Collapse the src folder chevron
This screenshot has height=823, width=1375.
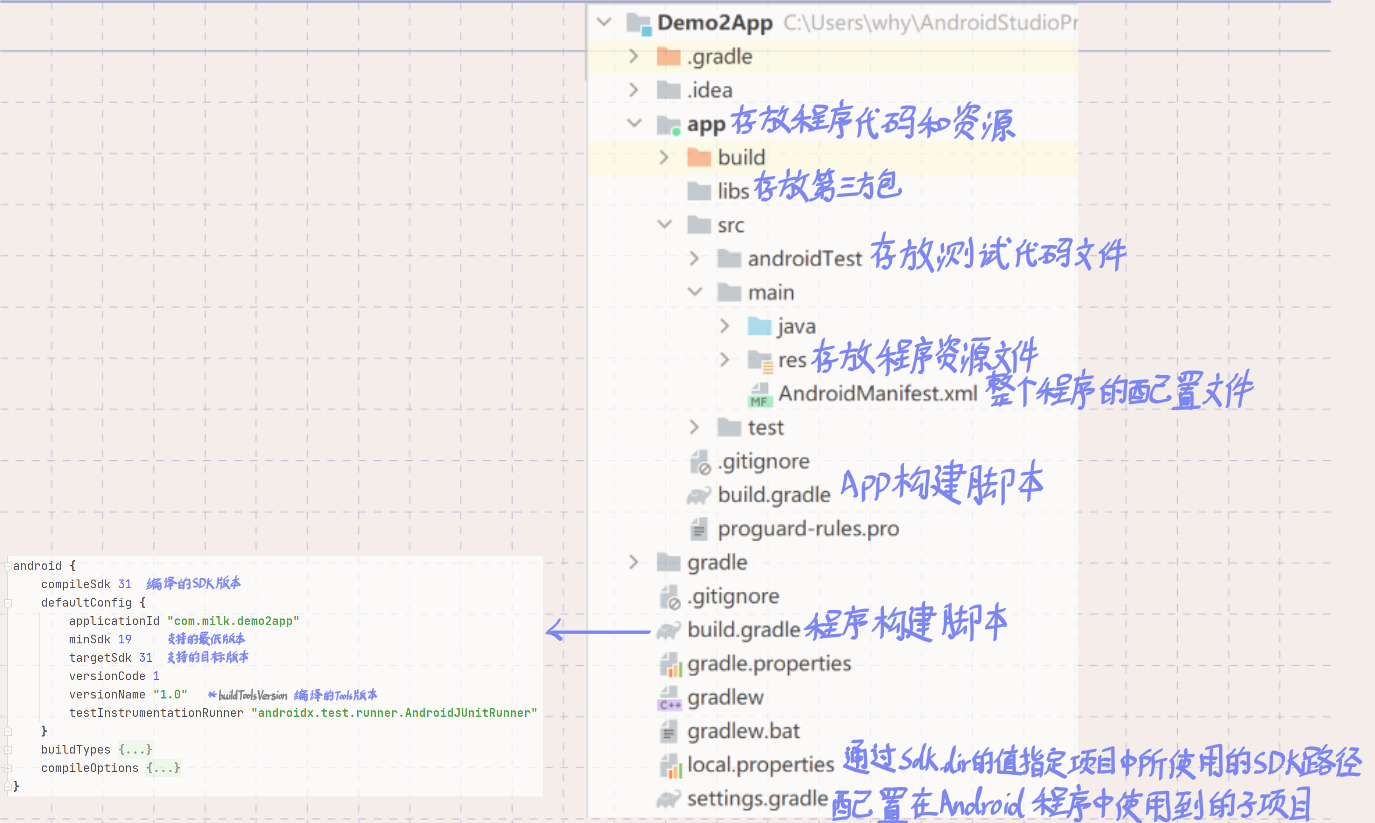pos(664,225)
